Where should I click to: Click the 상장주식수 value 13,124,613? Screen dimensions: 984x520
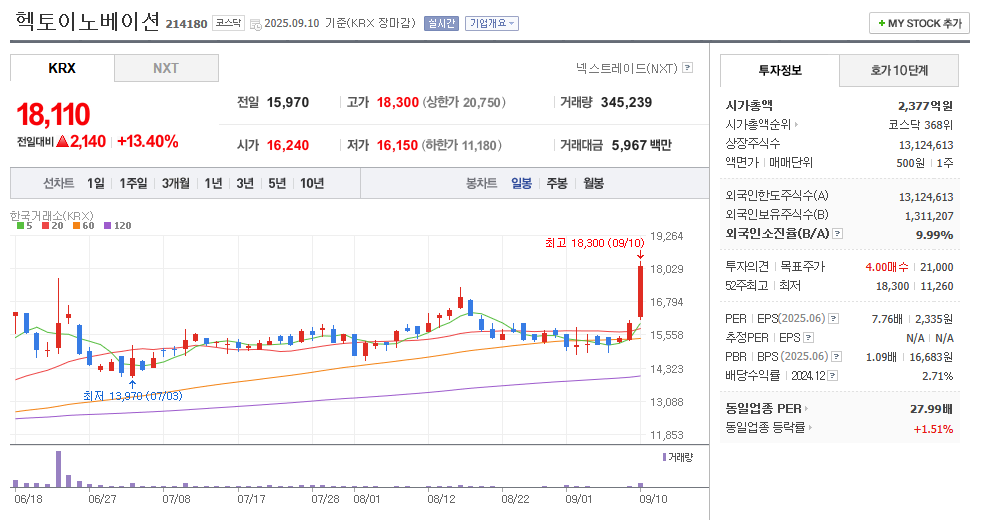[x=926, y=146]
